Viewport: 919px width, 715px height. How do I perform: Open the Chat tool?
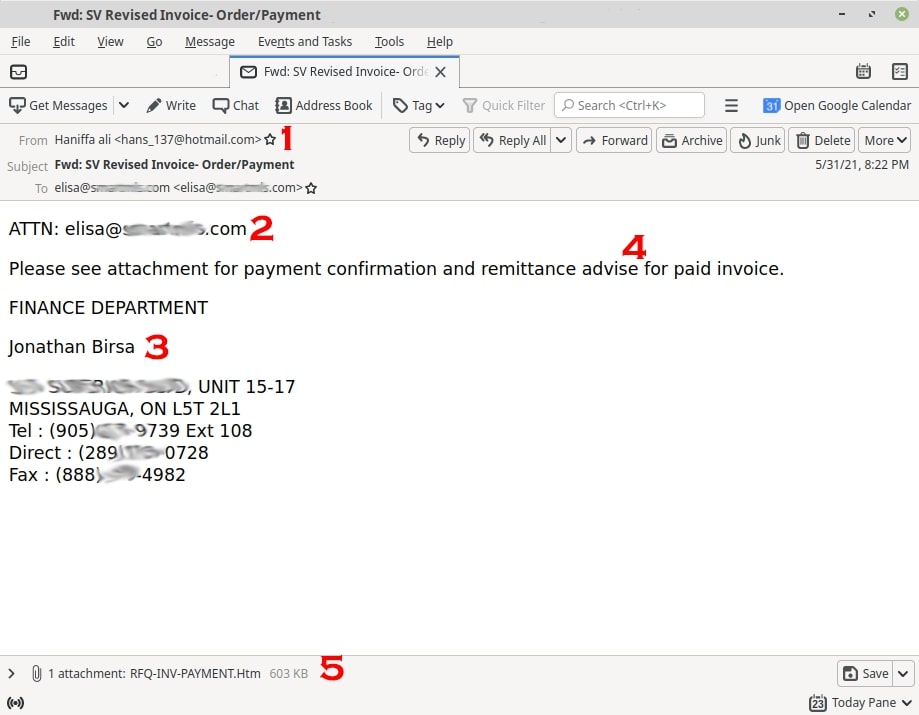click(x=235, y=105)
